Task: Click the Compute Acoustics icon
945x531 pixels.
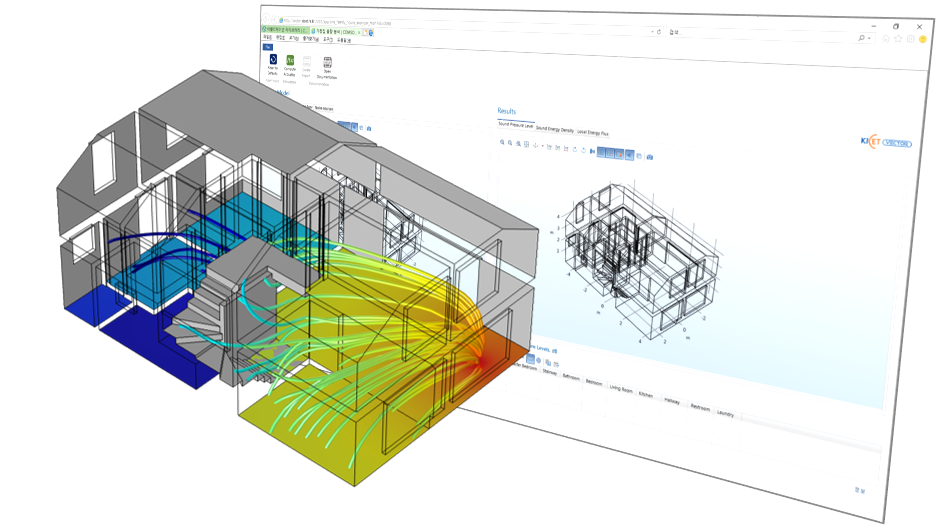Action: [290, 62]
